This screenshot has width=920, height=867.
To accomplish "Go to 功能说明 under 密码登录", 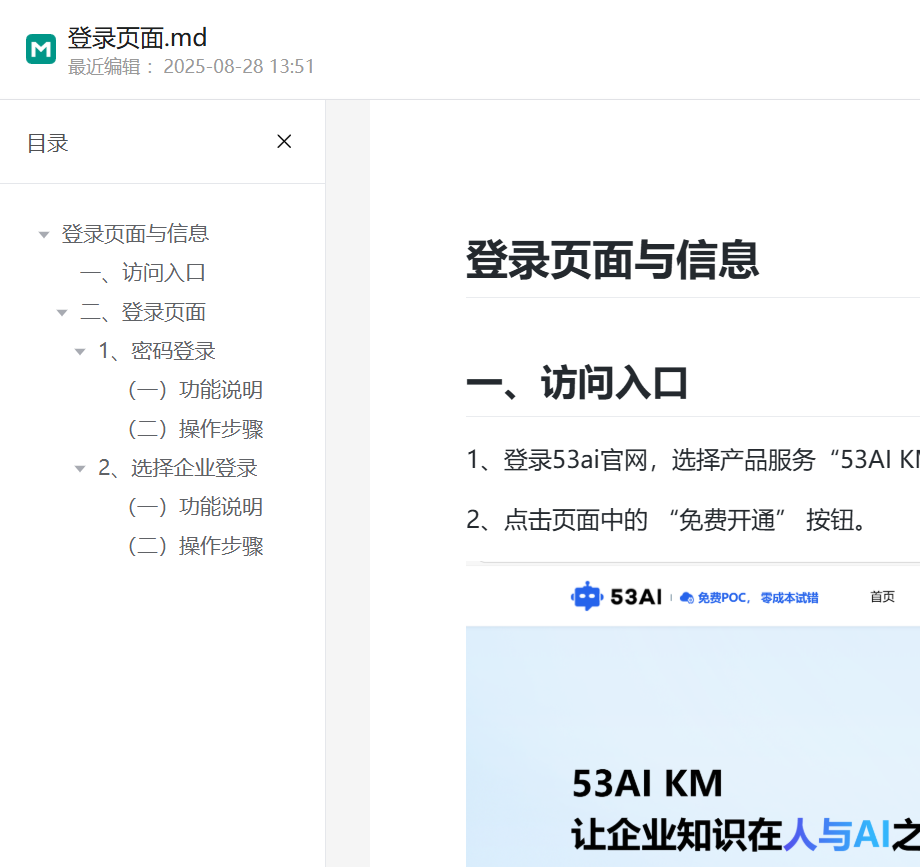I will pyautogui.click(x=195, y=390).
